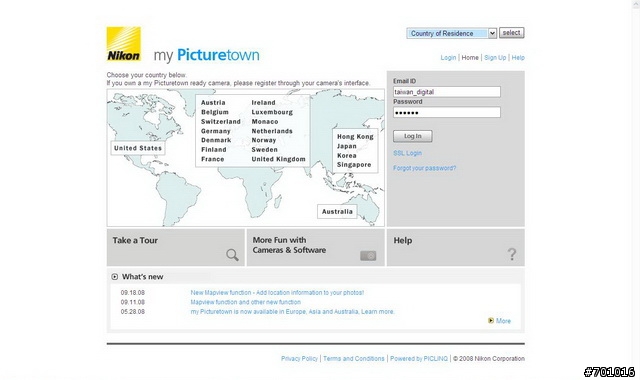Open the Country of Residence dropdown
640x380 pixels.
[451, 33]
